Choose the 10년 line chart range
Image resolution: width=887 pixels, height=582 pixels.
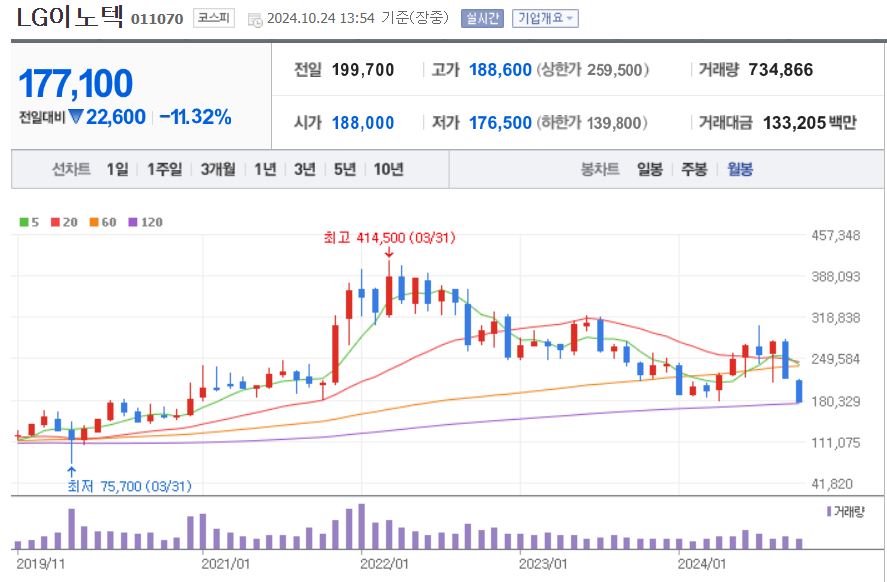[x=388, y=169]
